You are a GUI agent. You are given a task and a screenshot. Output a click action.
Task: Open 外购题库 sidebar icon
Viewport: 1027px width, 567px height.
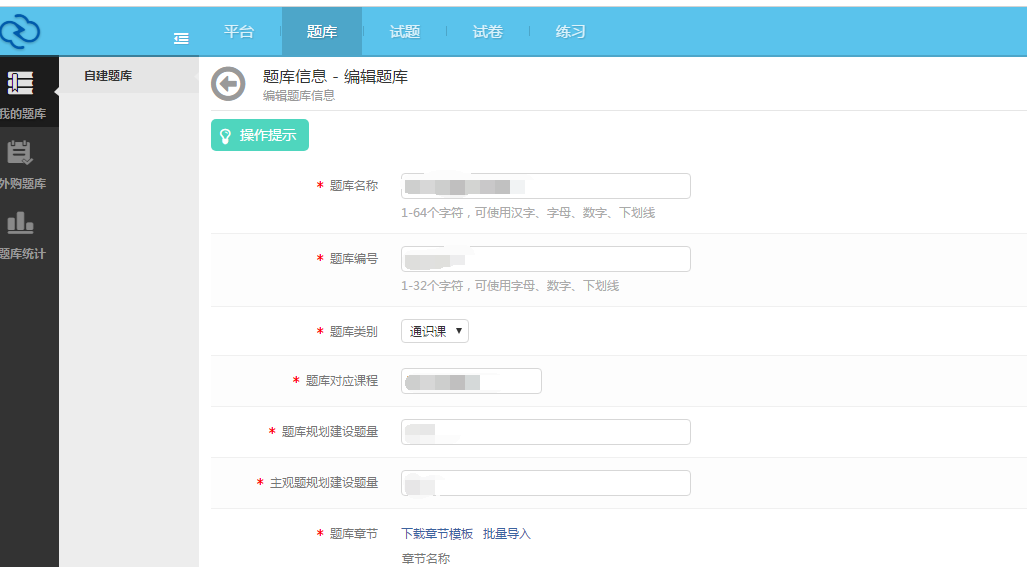click(x=20, y=153)
